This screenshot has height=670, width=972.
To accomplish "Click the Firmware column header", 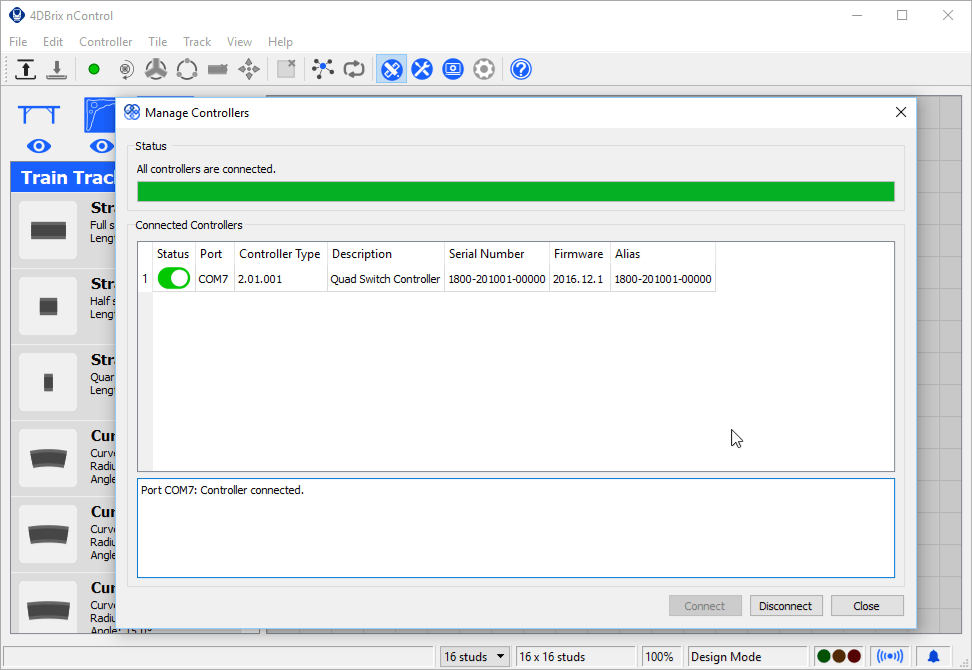I will (578, 253).
